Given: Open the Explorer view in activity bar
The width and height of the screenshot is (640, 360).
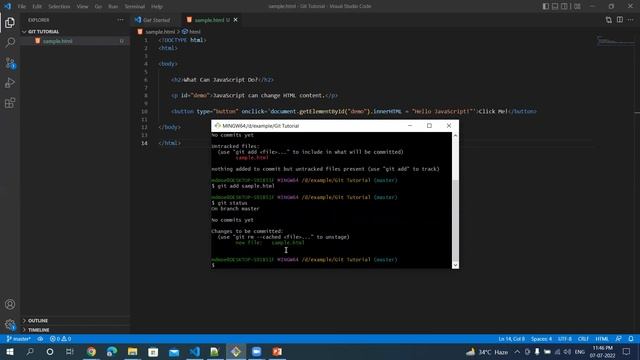Looking at the screenshot, I should 10,23.
